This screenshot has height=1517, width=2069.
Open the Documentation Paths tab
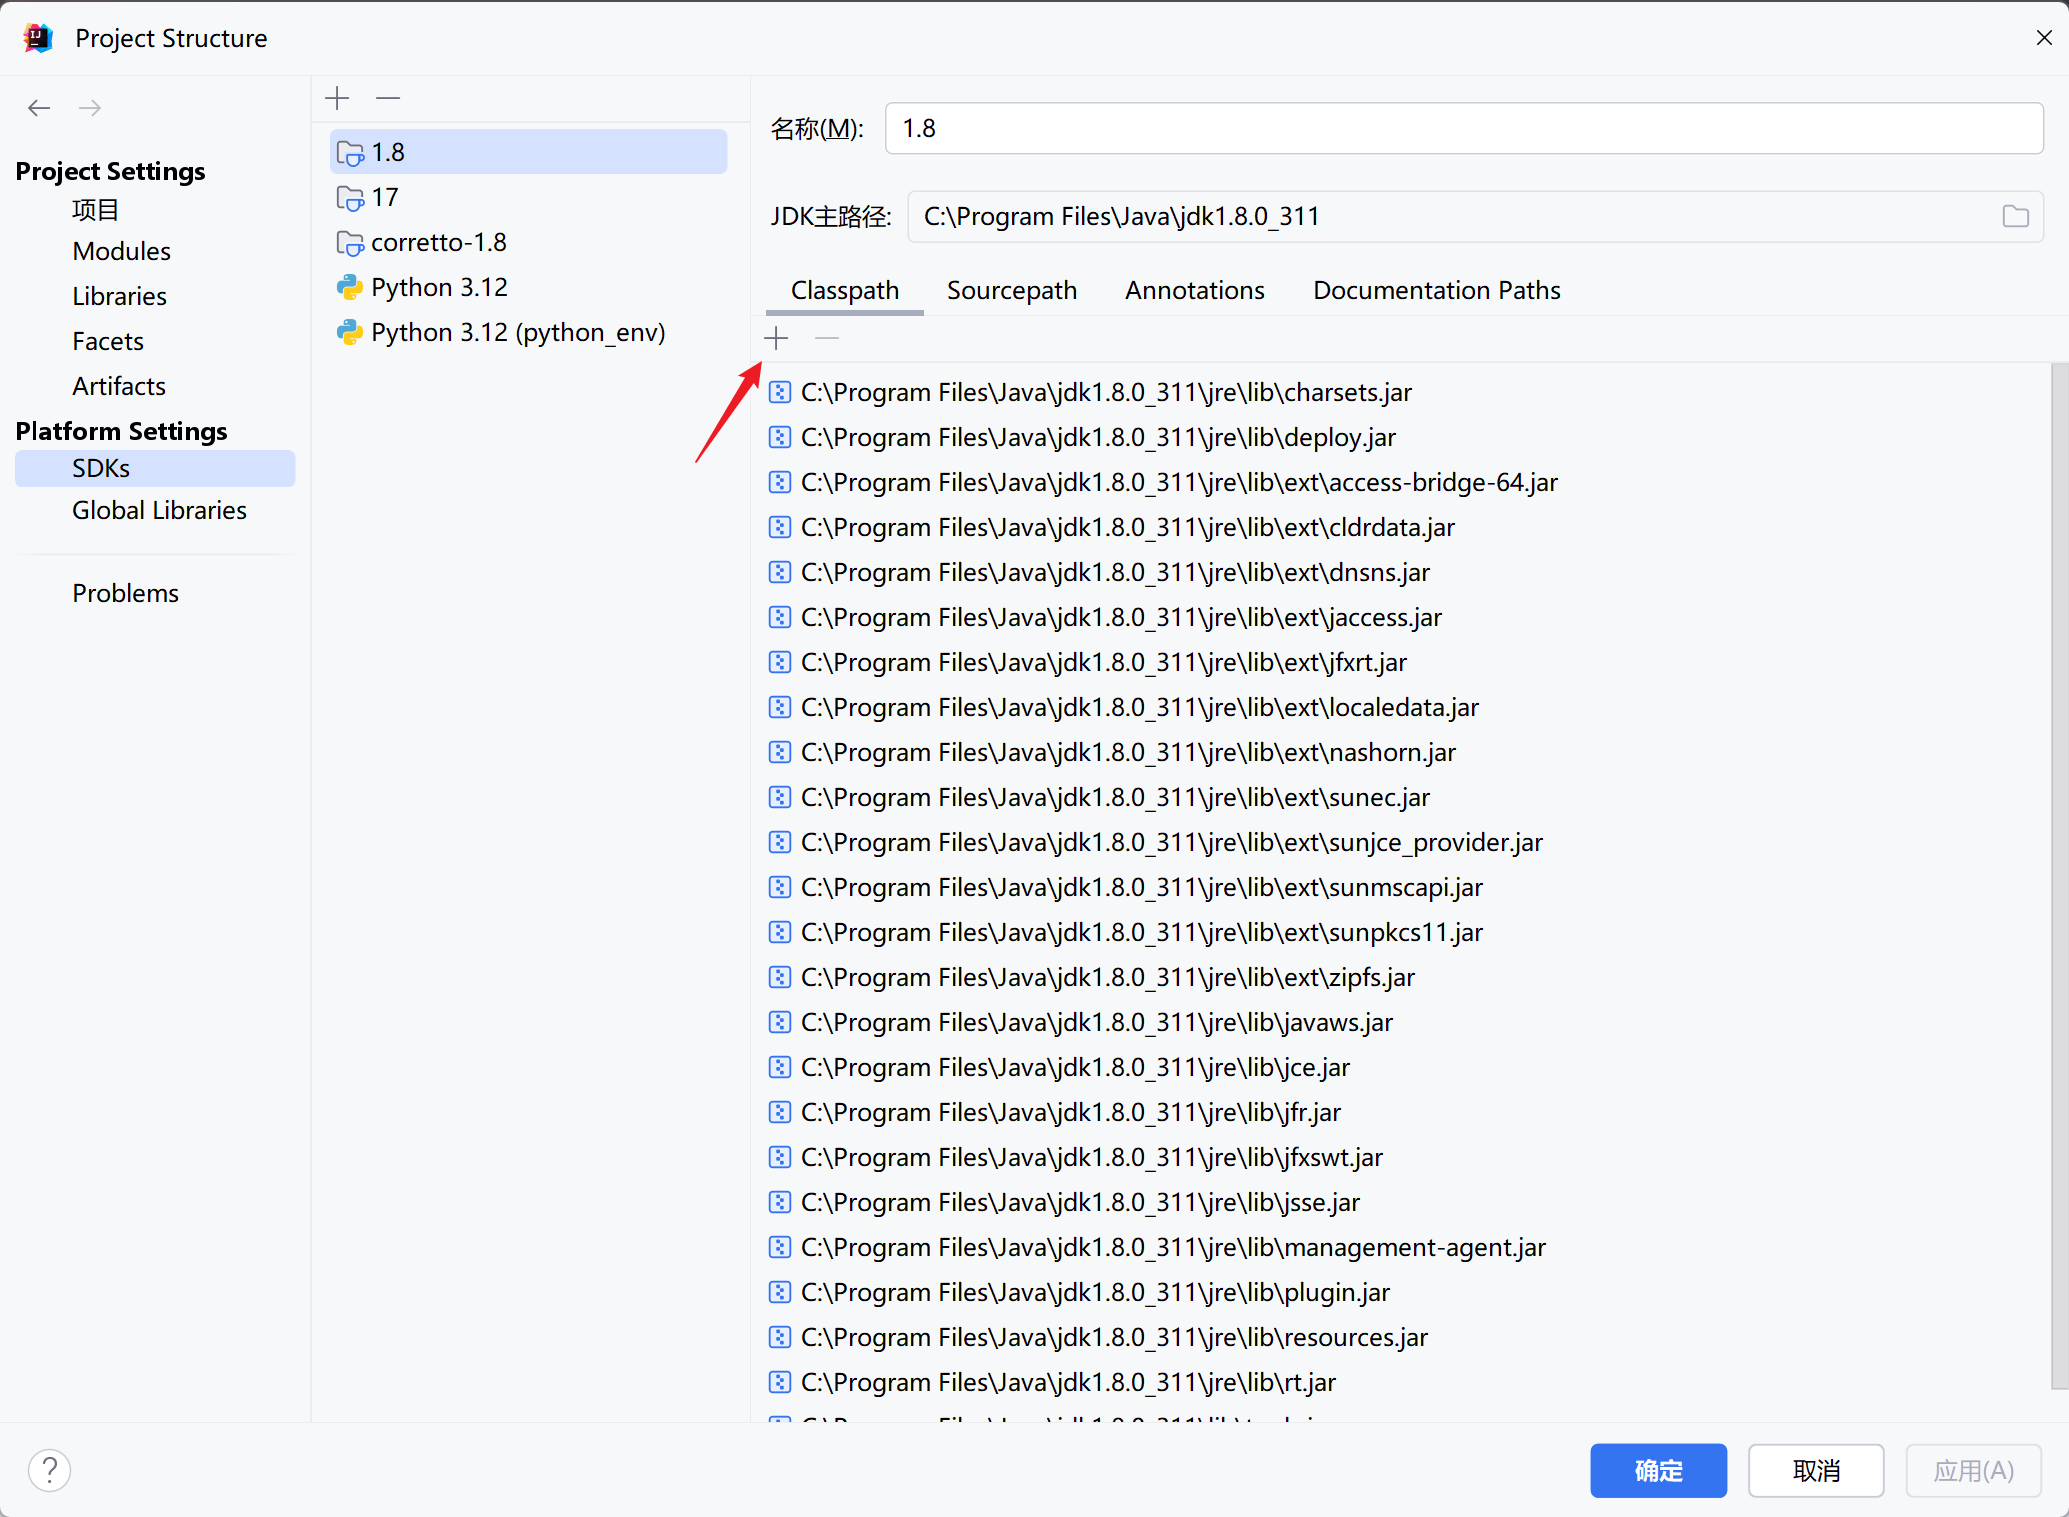point(1436,290)
